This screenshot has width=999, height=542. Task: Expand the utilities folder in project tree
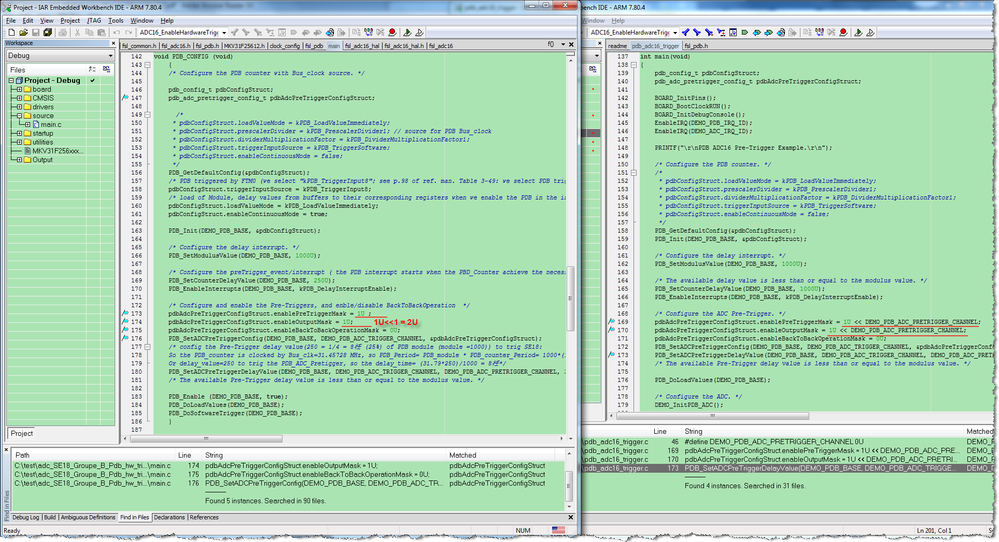(x=19, y=142)
